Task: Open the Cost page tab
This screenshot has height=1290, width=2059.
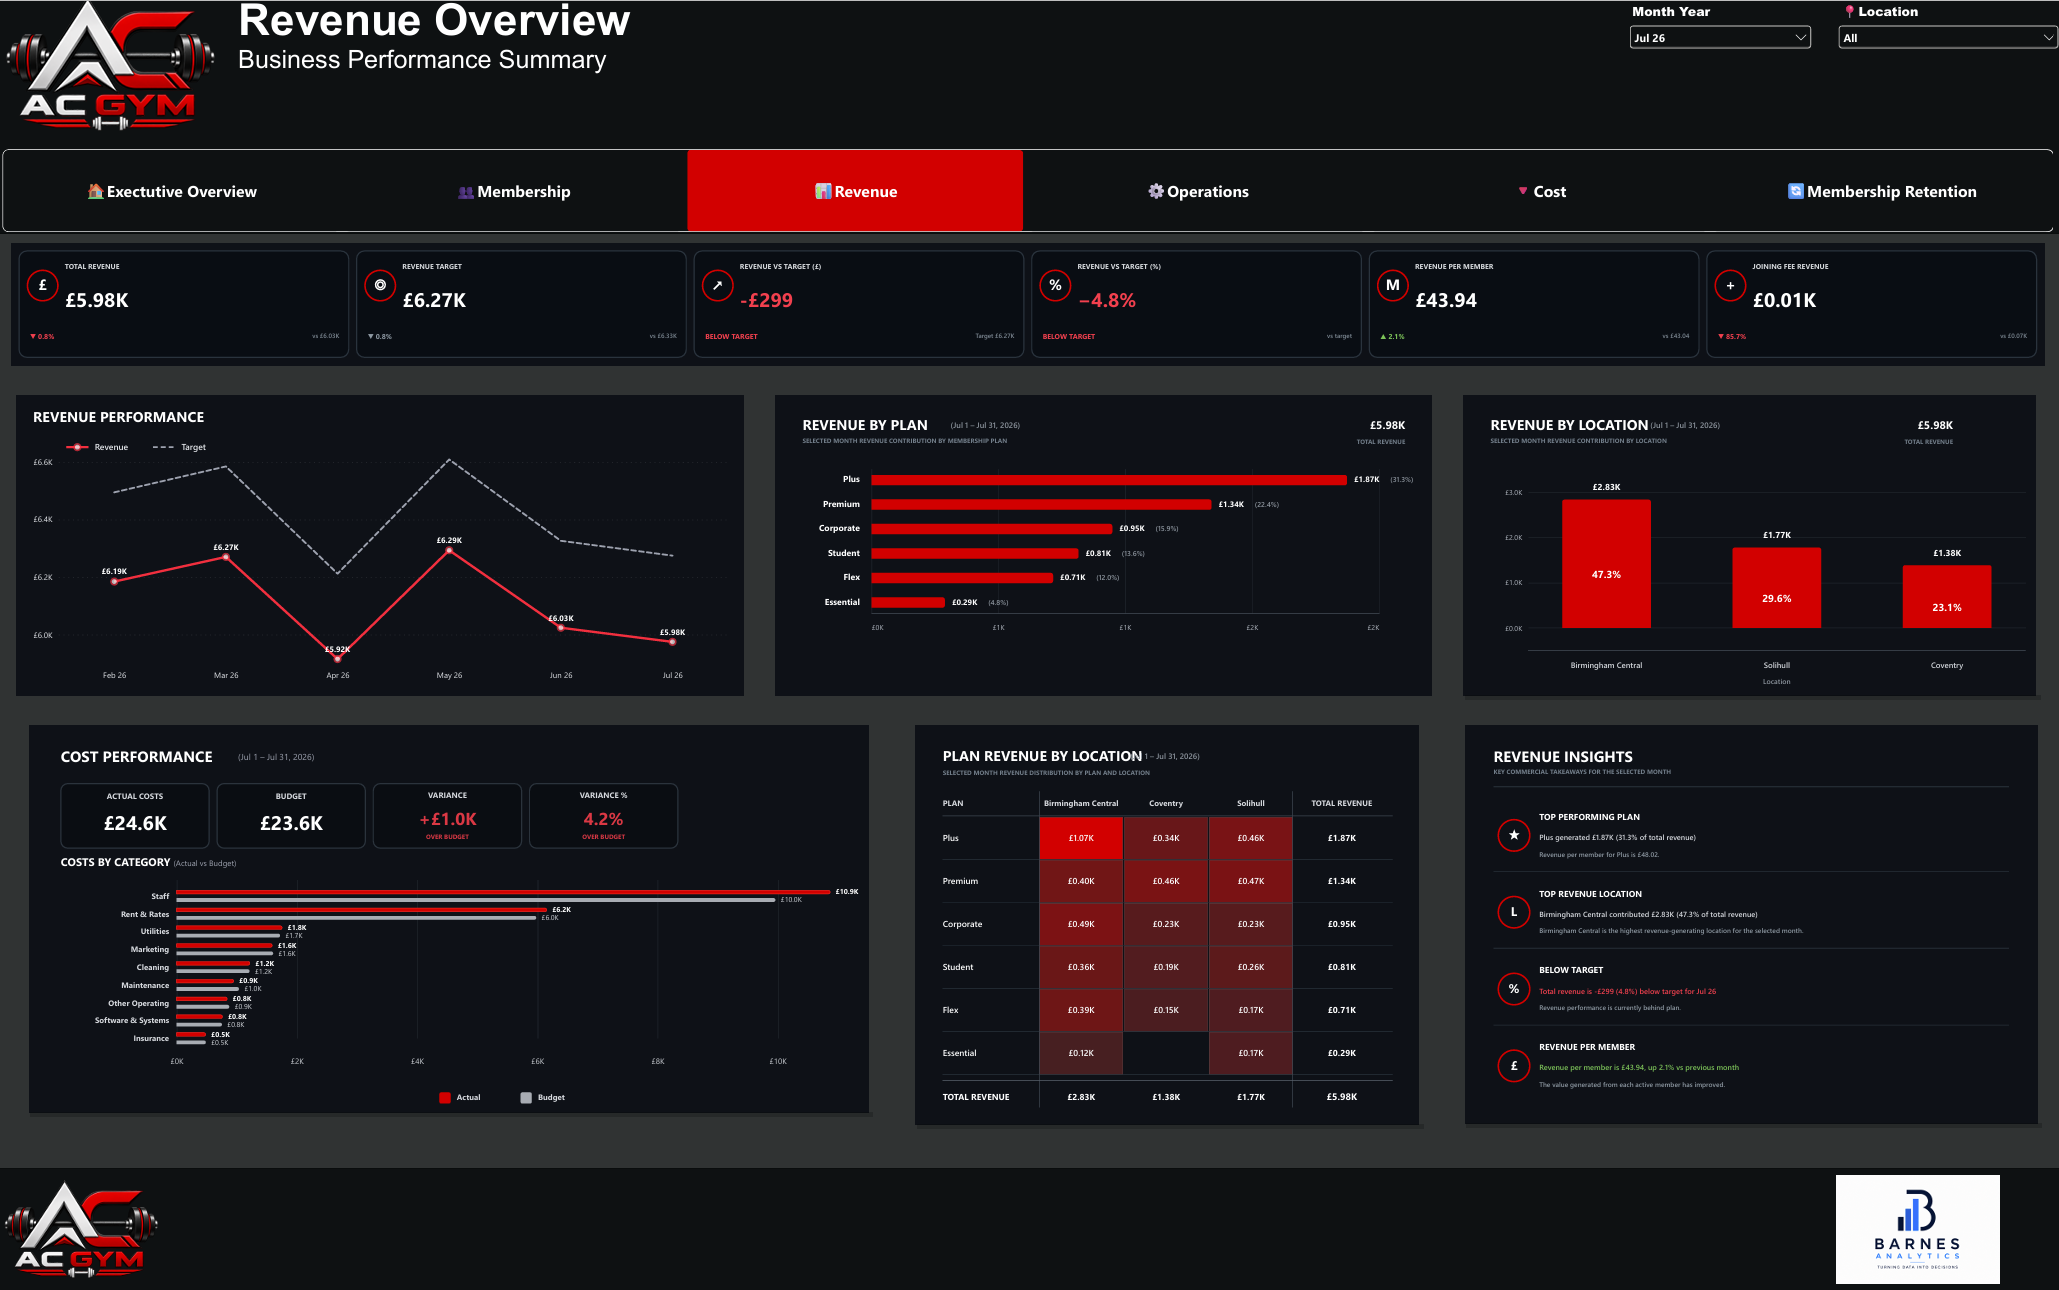Action: (1541, 191)
